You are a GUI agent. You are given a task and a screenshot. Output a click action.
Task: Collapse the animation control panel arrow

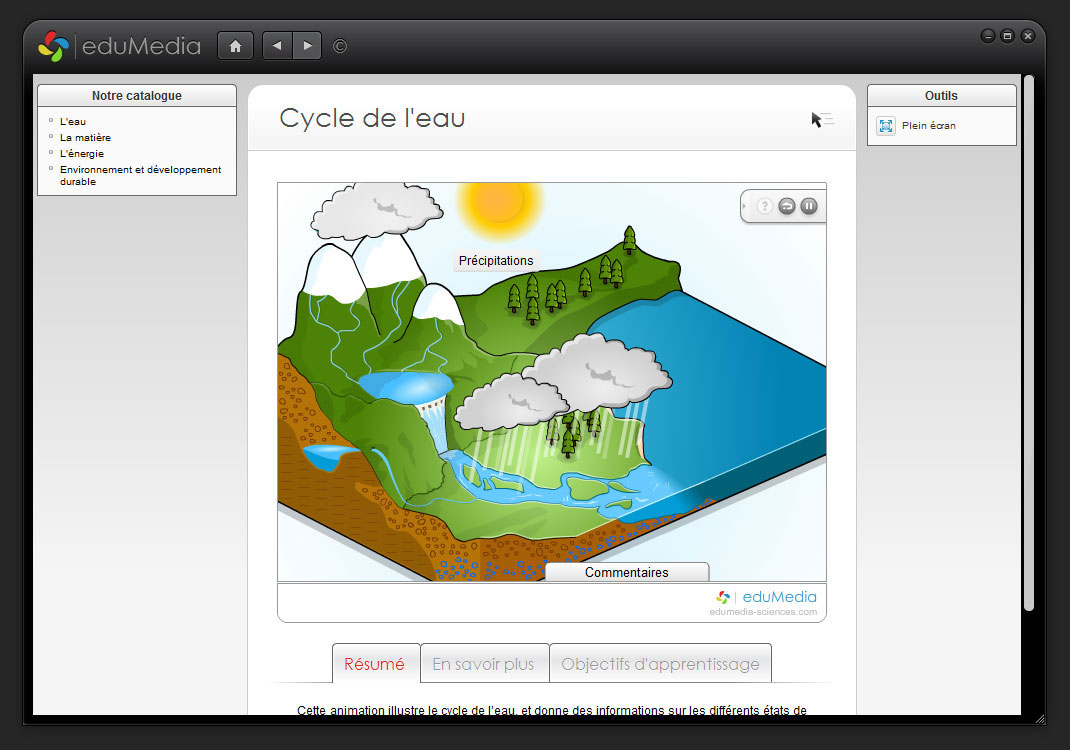click(x=745, y=206)
